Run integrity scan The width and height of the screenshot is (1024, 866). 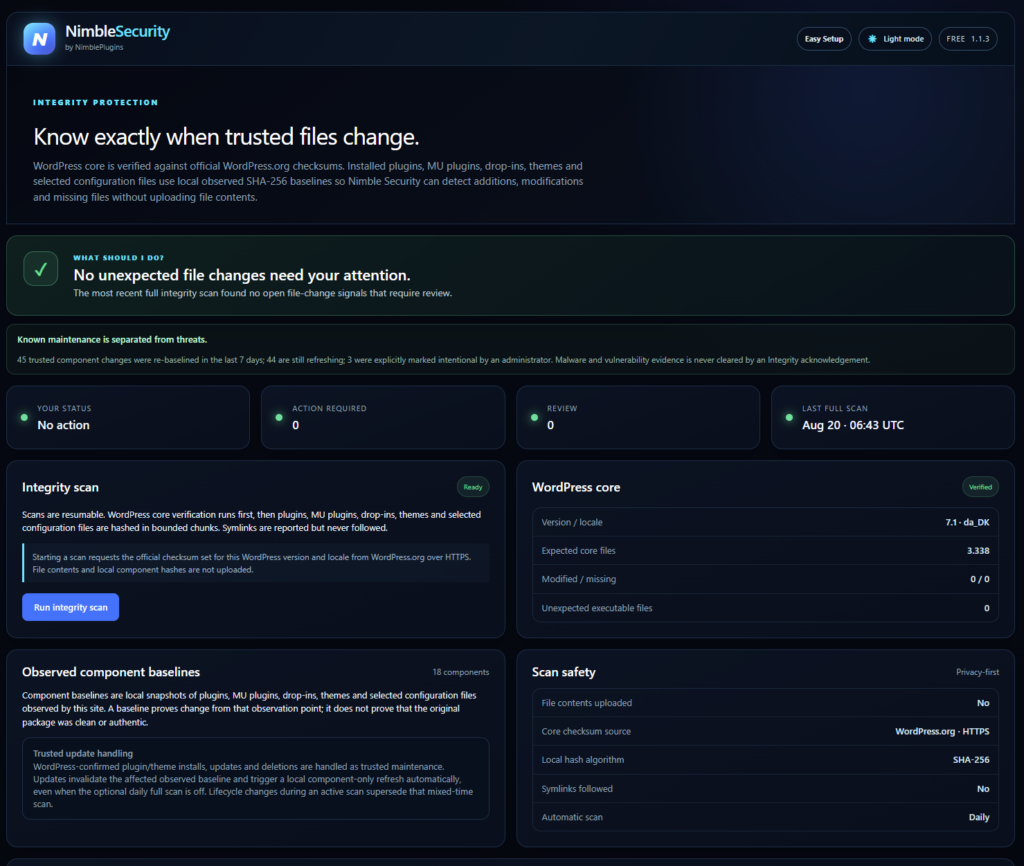[71, 607]
